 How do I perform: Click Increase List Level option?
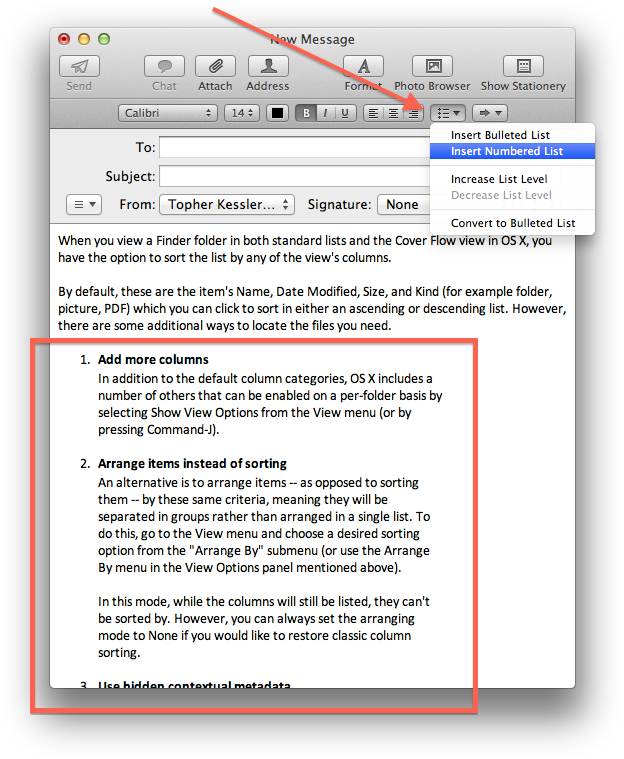(x=499, y=179)
